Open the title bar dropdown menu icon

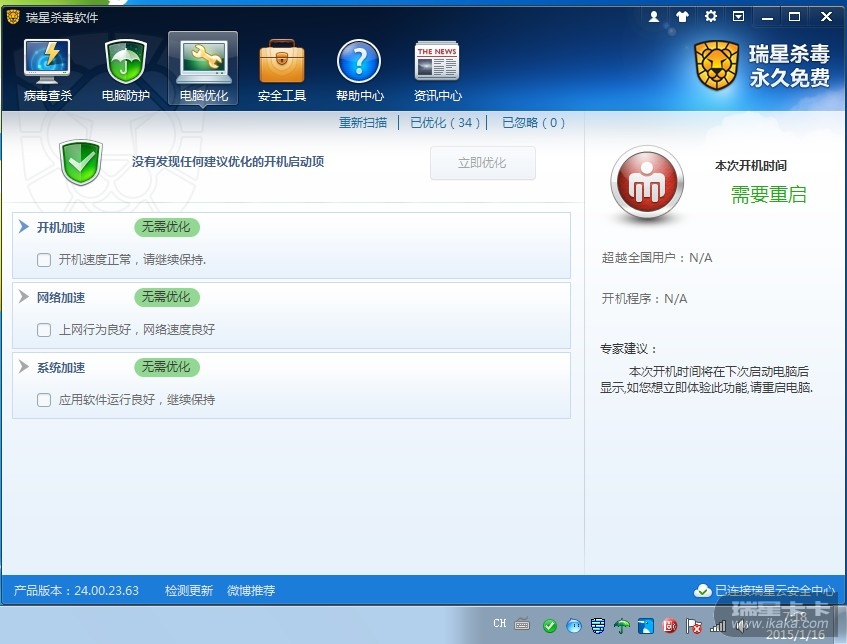coord(739,17)
